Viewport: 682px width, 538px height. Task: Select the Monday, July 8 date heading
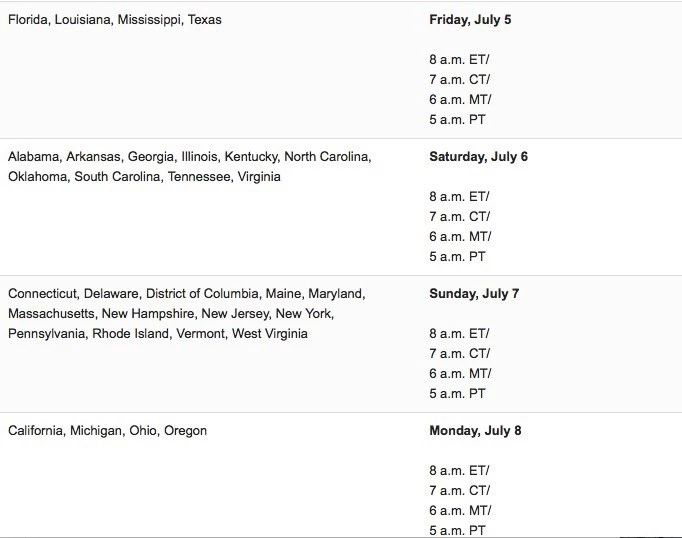[x=475, y=431]
